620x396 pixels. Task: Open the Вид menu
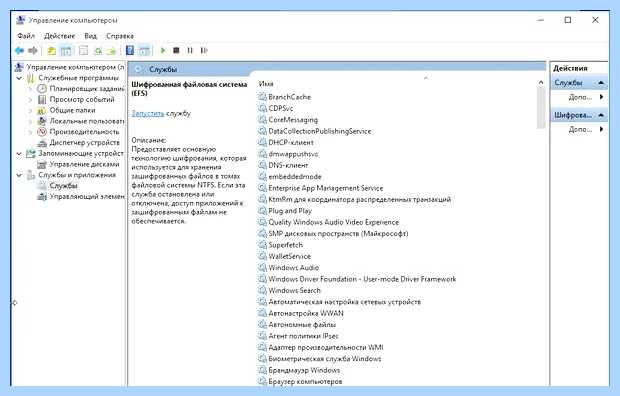click(x=91, y=36)
